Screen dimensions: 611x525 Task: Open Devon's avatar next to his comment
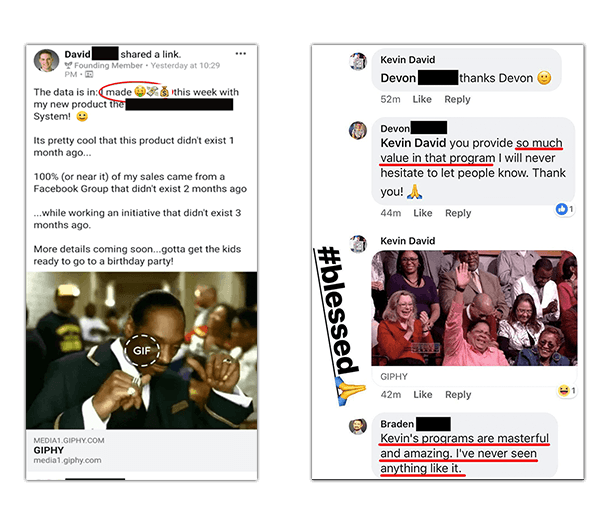[x=358, y=130]
